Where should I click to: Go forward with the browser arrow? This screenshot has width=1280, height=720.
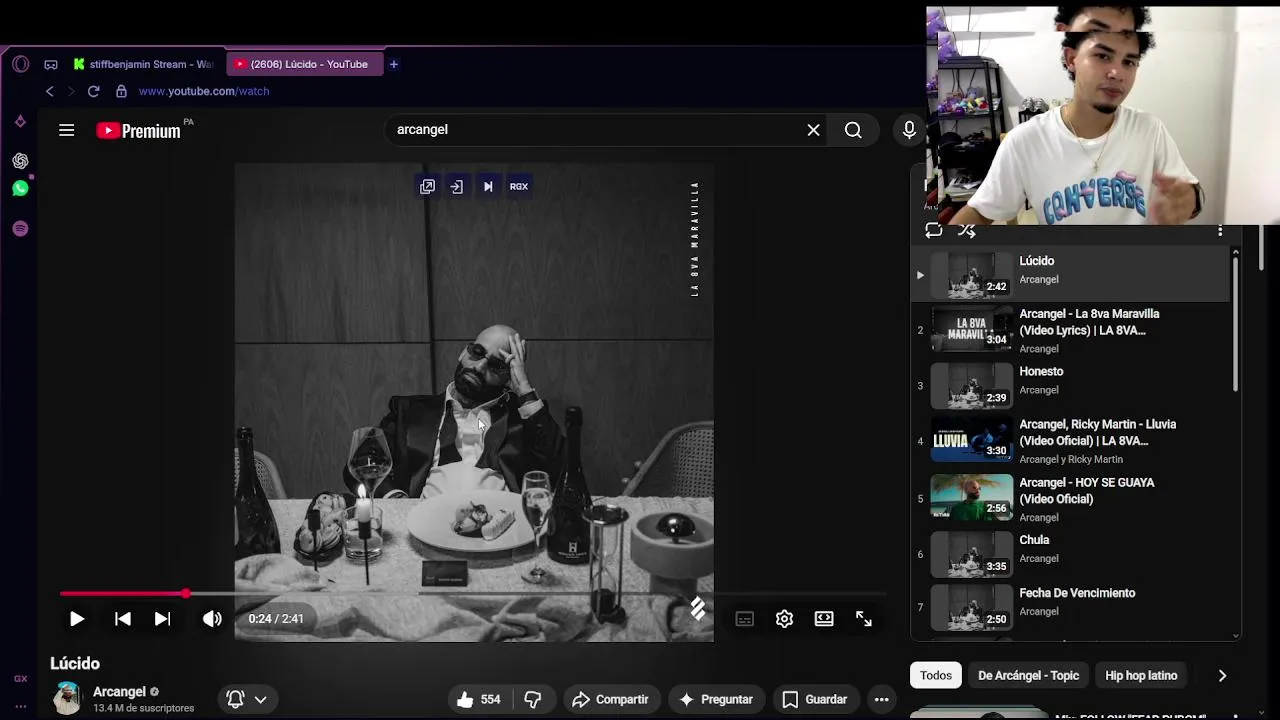[70, 91]
